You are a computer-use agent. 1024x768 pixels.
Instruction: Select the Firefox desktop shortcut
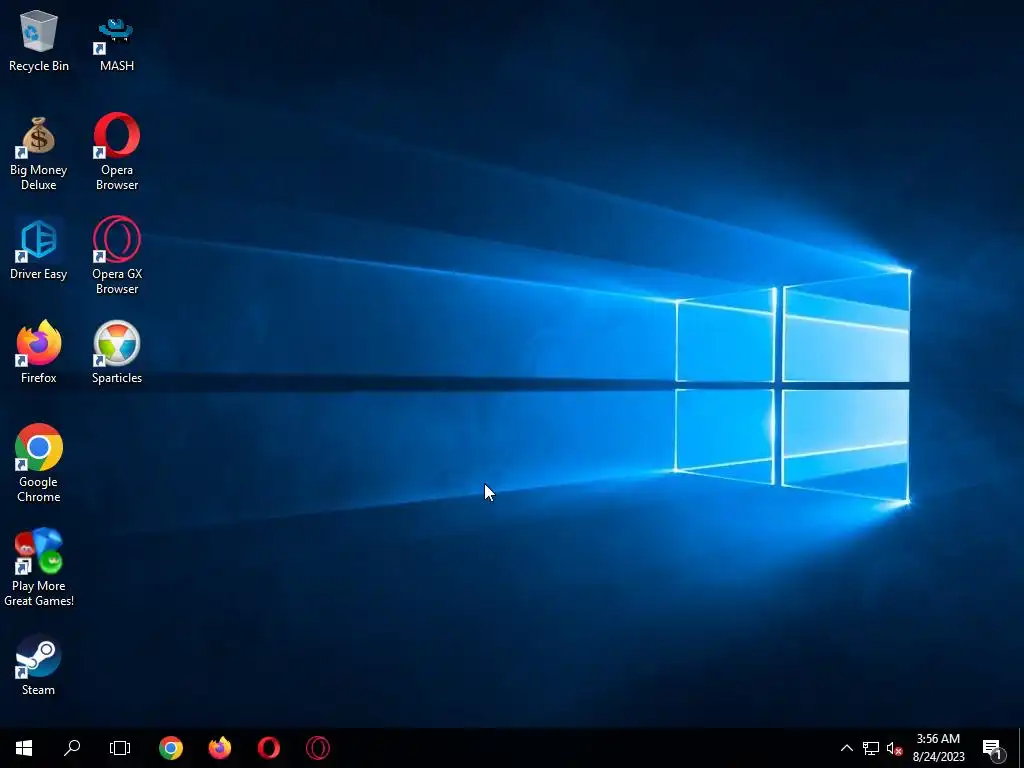[39, 352]
